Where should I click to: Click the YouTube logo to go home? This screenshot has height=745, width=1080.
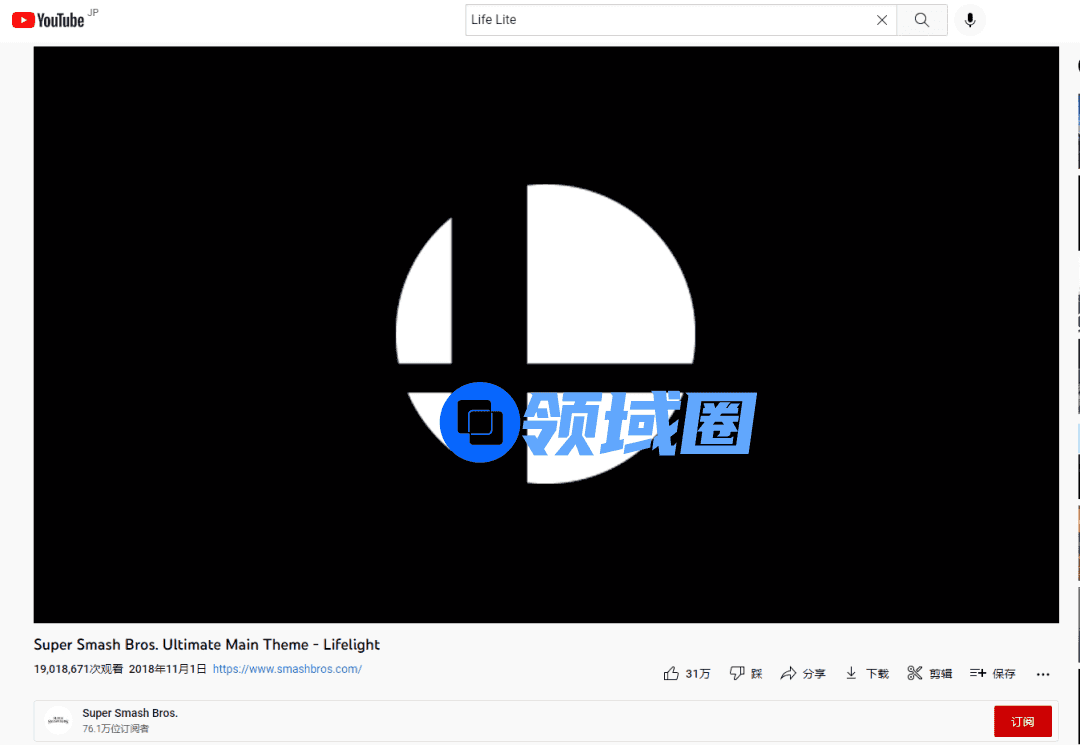[48, 20]
